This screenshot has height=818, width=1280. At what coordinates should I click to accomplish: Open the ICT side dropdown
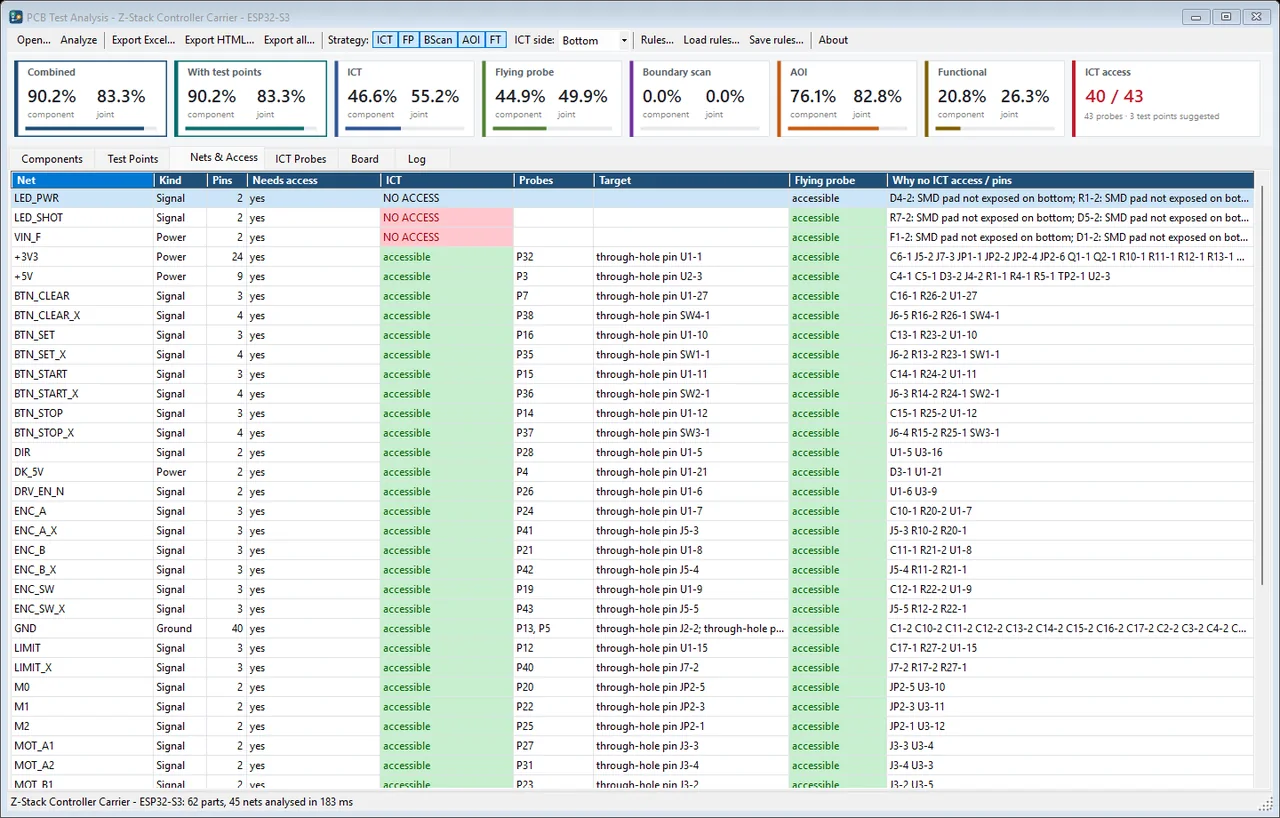tap(594, 40)
